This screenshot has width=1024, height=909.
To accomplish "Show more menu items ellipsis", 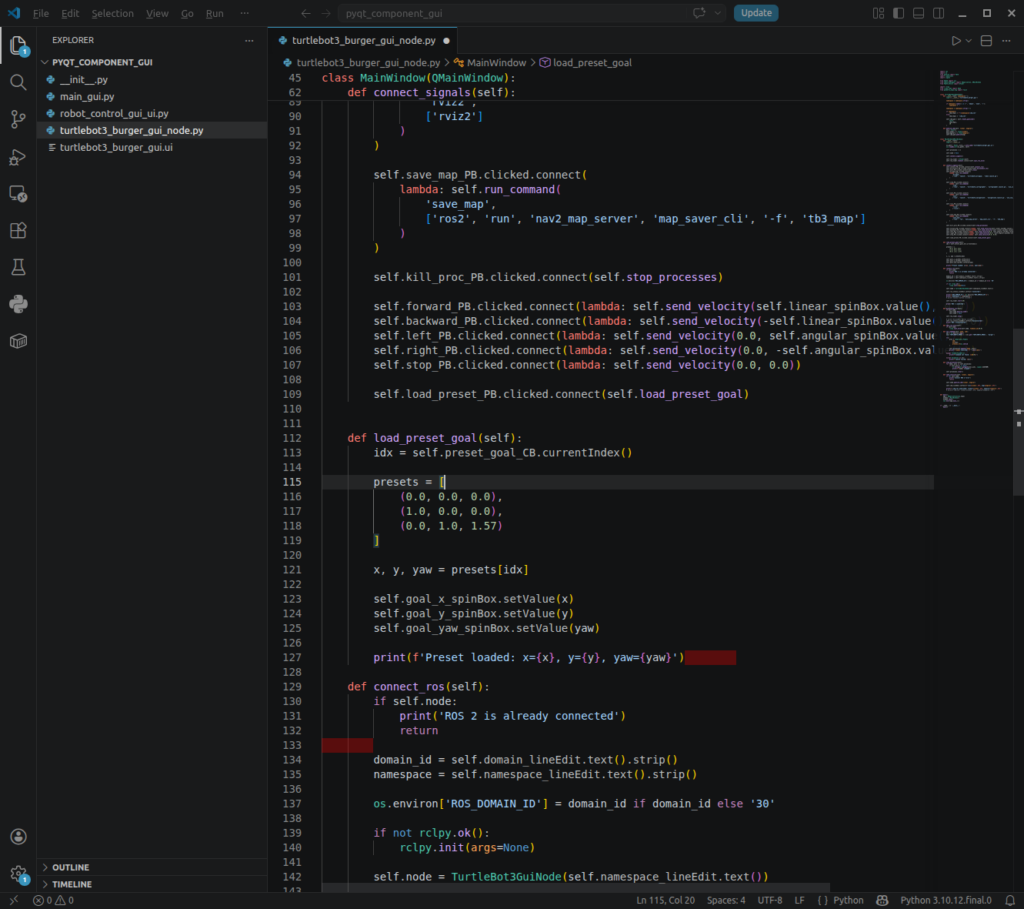I will pyautogui.click(x=244, y=13).
